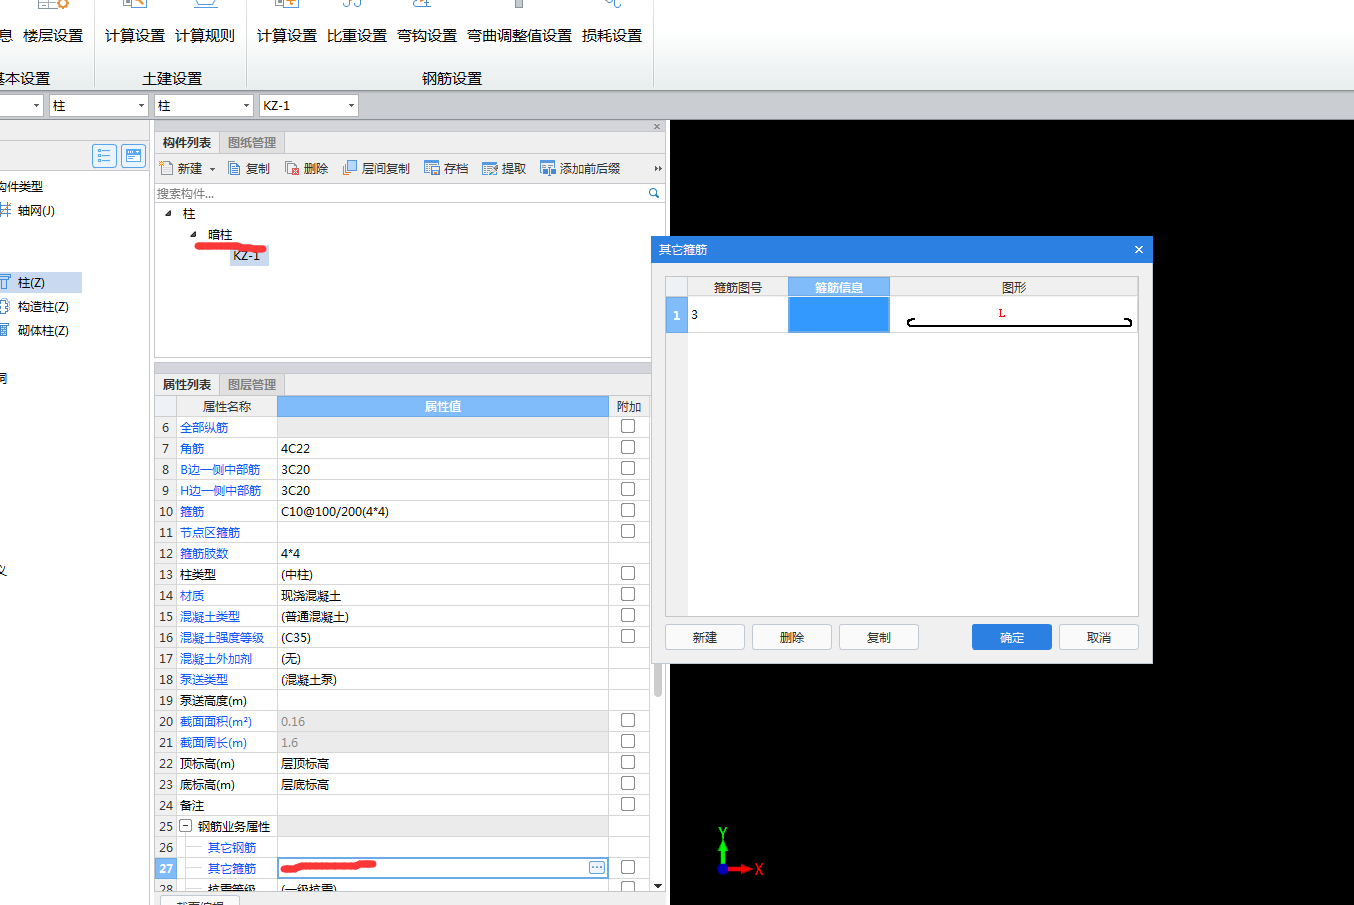Open the dropdown arrow beside 新建
Screen dimensions: 1354x905
point(212,169)
